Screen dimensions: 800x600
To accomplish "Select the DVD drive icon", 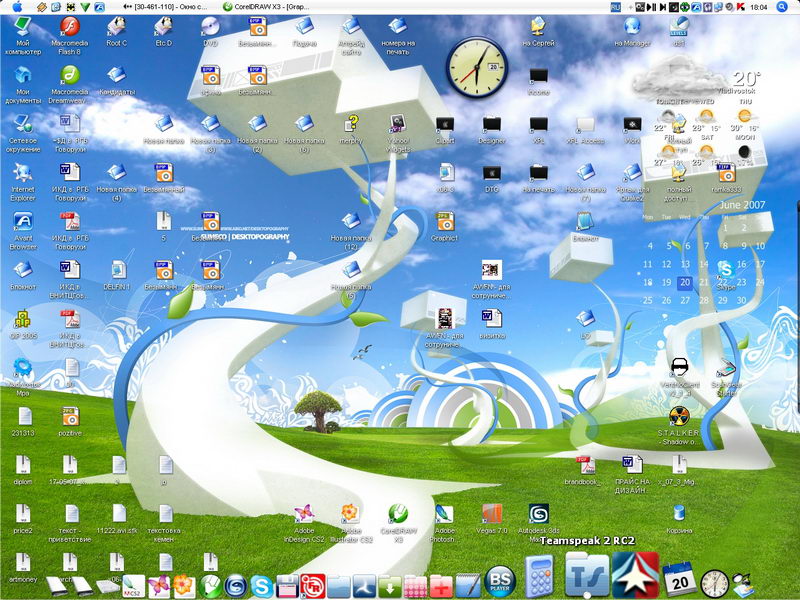I will [x=210, y=32].
